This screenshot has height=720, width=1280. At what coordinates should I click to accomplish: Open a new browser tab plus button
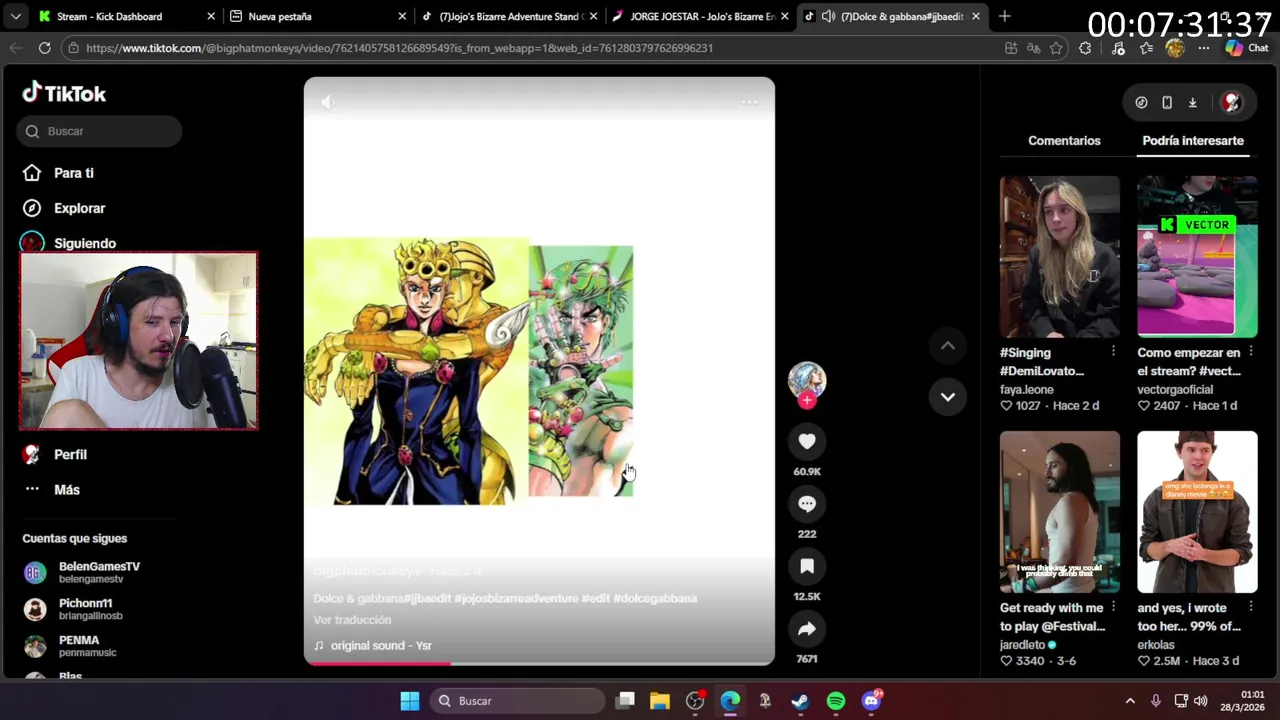(x=1004, y=16)
